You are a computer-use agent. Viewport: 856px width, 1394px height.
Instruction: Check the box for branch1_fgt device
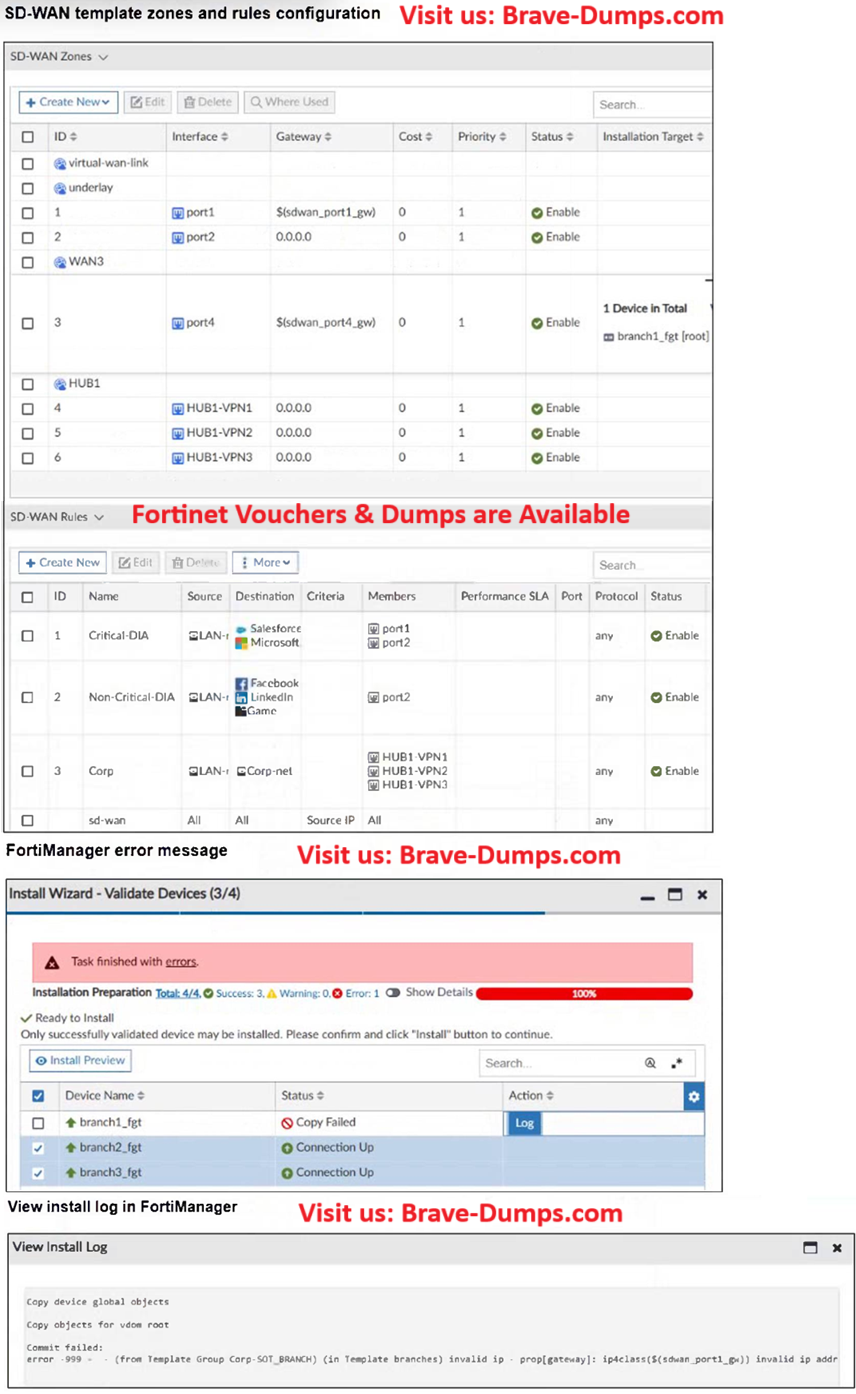(x=38, y=1123)
